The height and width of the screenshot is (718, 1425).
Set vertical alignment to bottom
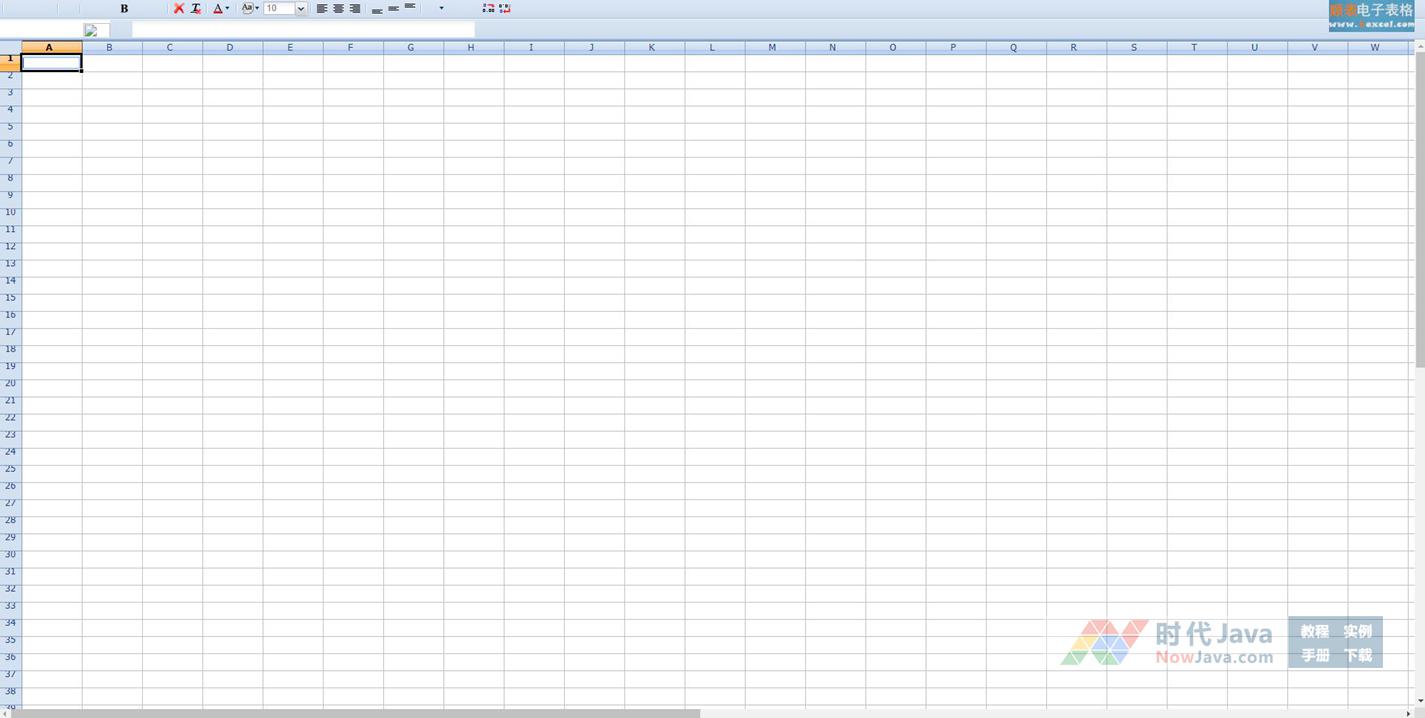pyautogui.click(x=377, y=10)
